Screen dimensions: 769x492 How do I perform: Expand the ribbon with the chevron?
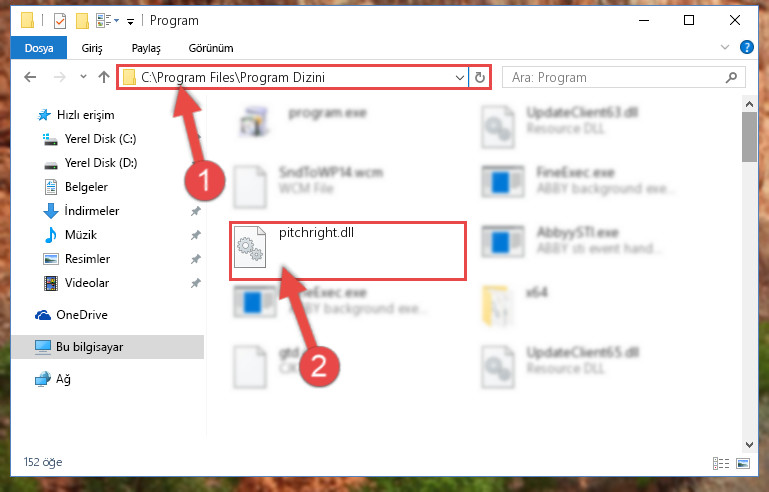pos(724,47)
